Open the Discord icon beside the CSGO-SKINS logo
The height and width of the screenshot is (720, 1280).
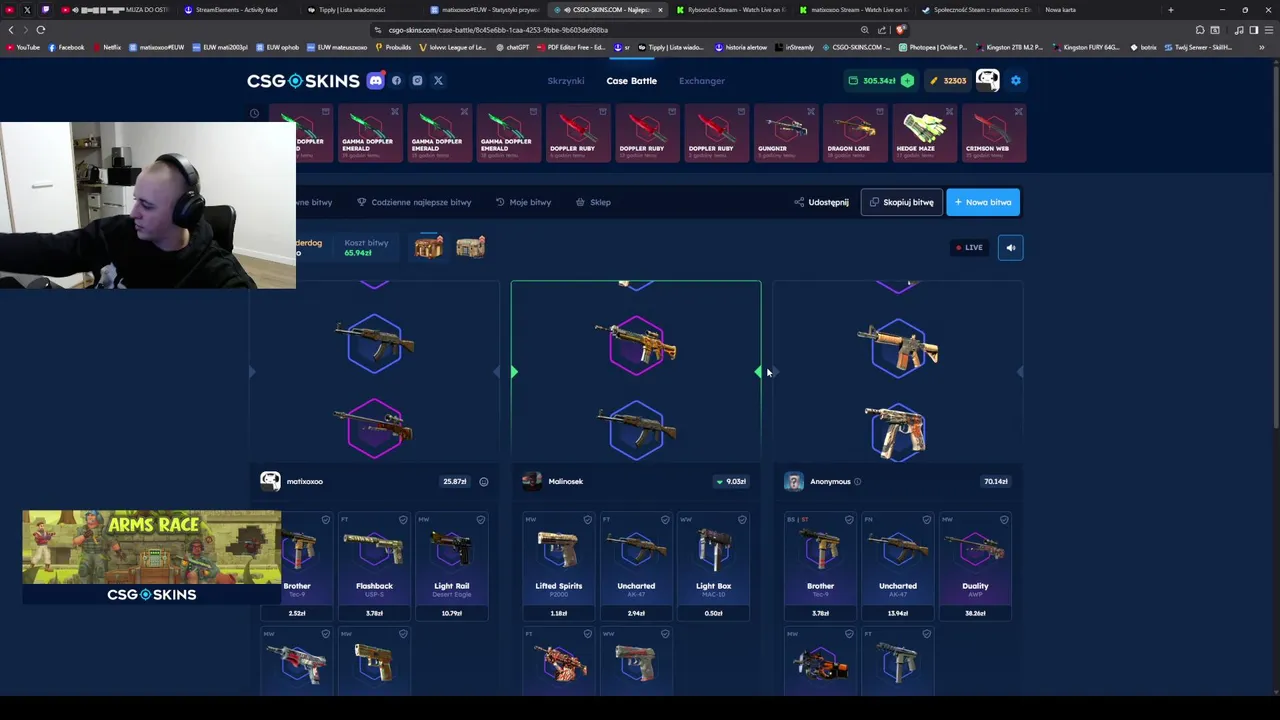pos(375,81)
